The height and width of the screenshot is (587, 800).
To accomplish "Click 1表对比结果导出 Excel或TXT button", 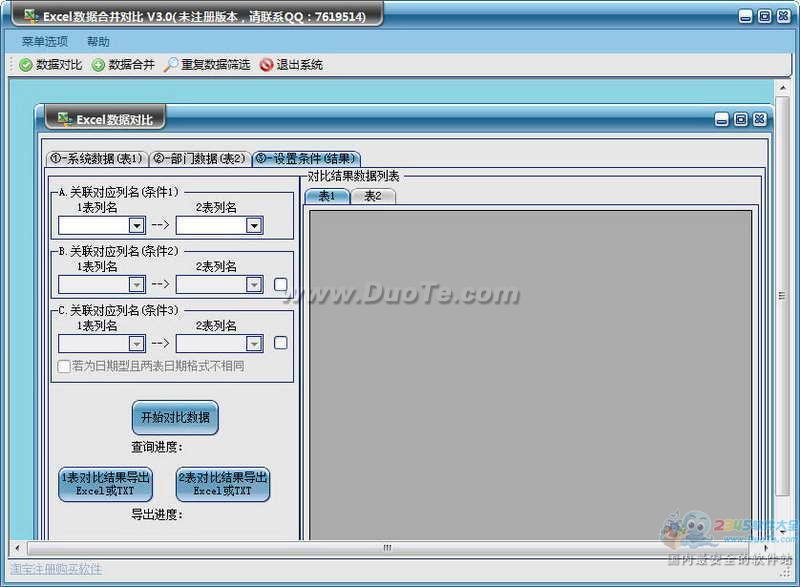I will (105, 484).
